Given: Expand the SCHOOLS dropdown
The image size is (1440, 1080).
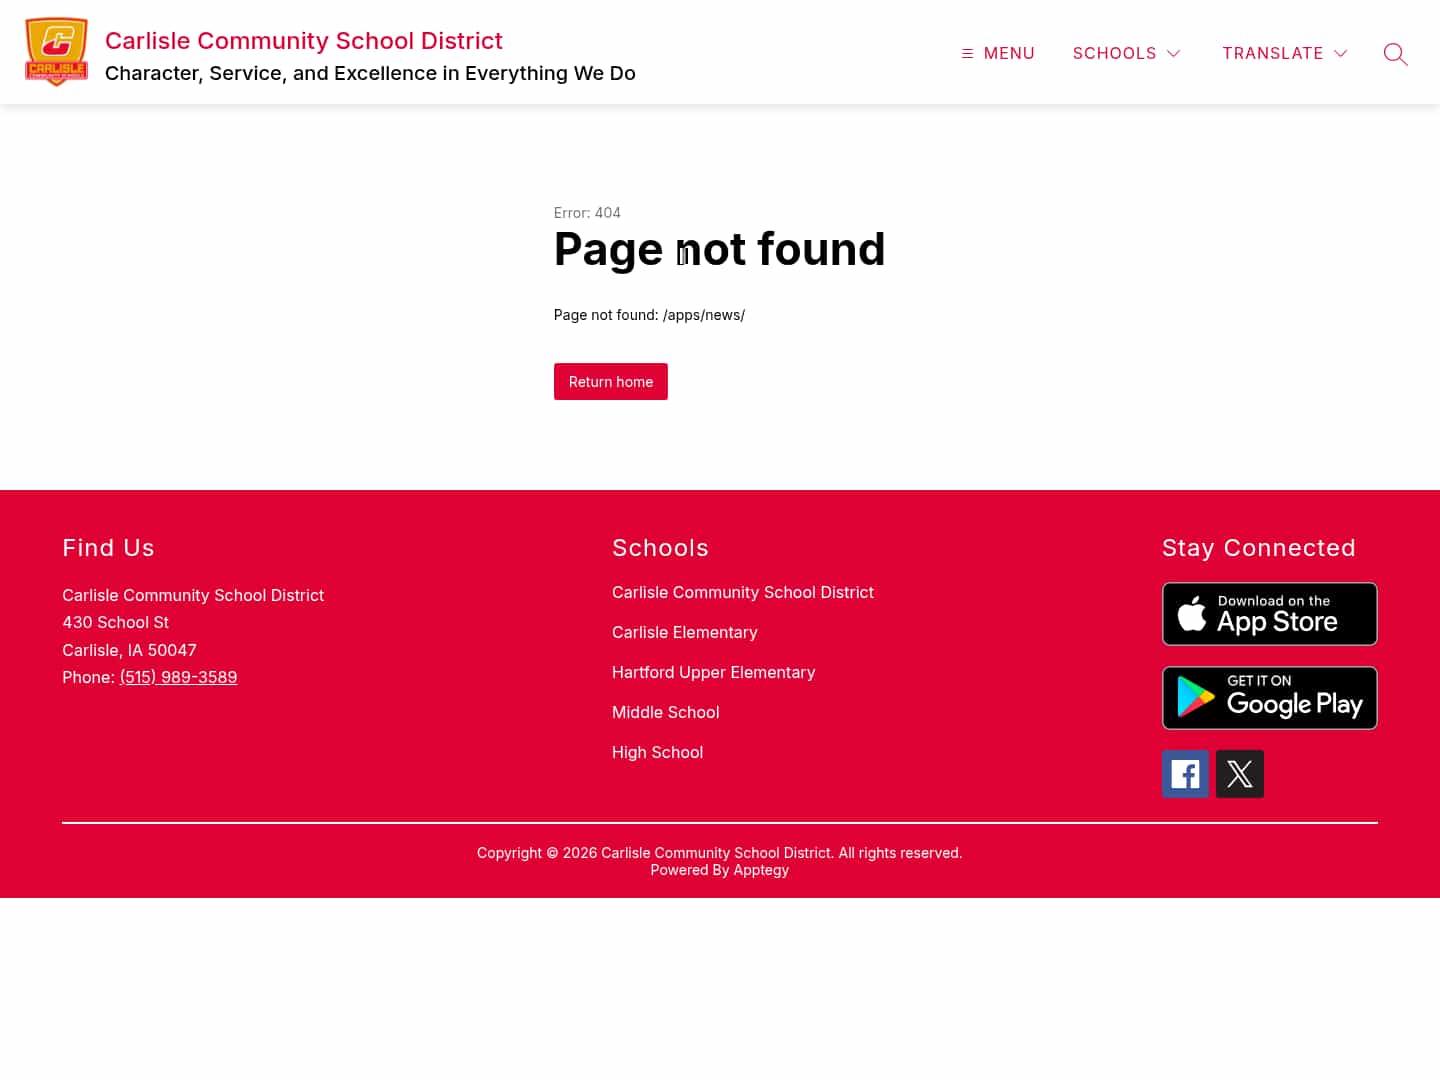Looking at the screenshot, I should (x=1114, y=53).
